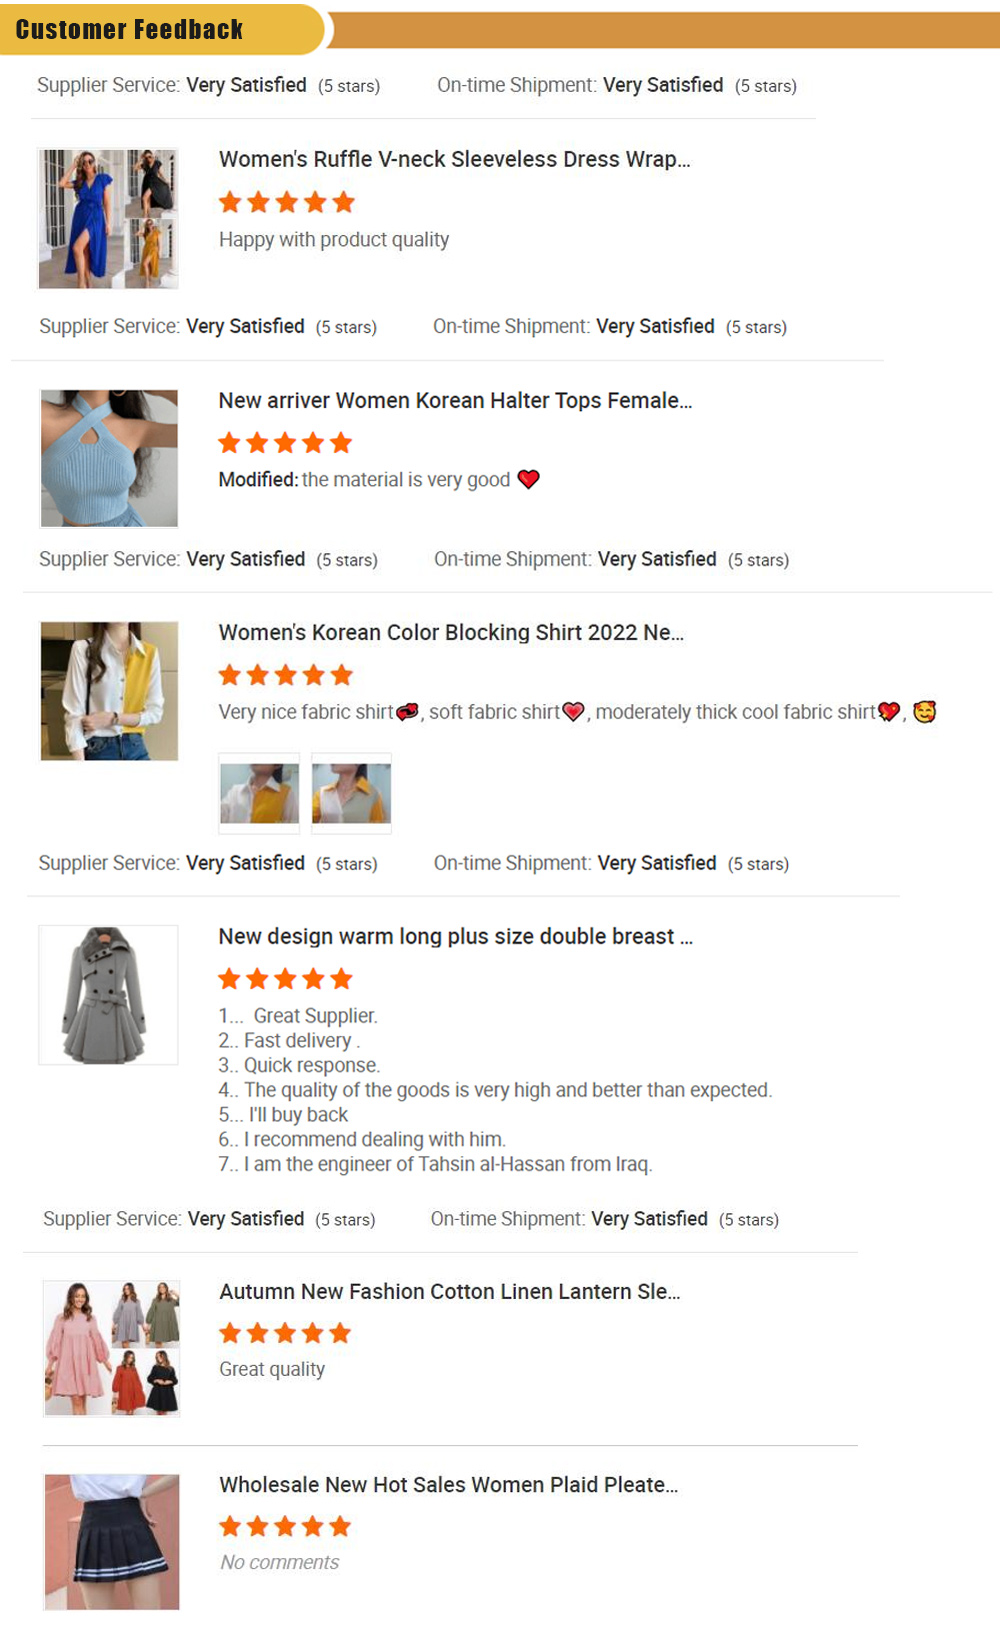
Task: Click the black plaid pleated skirt image
Action: [112, 1541]
